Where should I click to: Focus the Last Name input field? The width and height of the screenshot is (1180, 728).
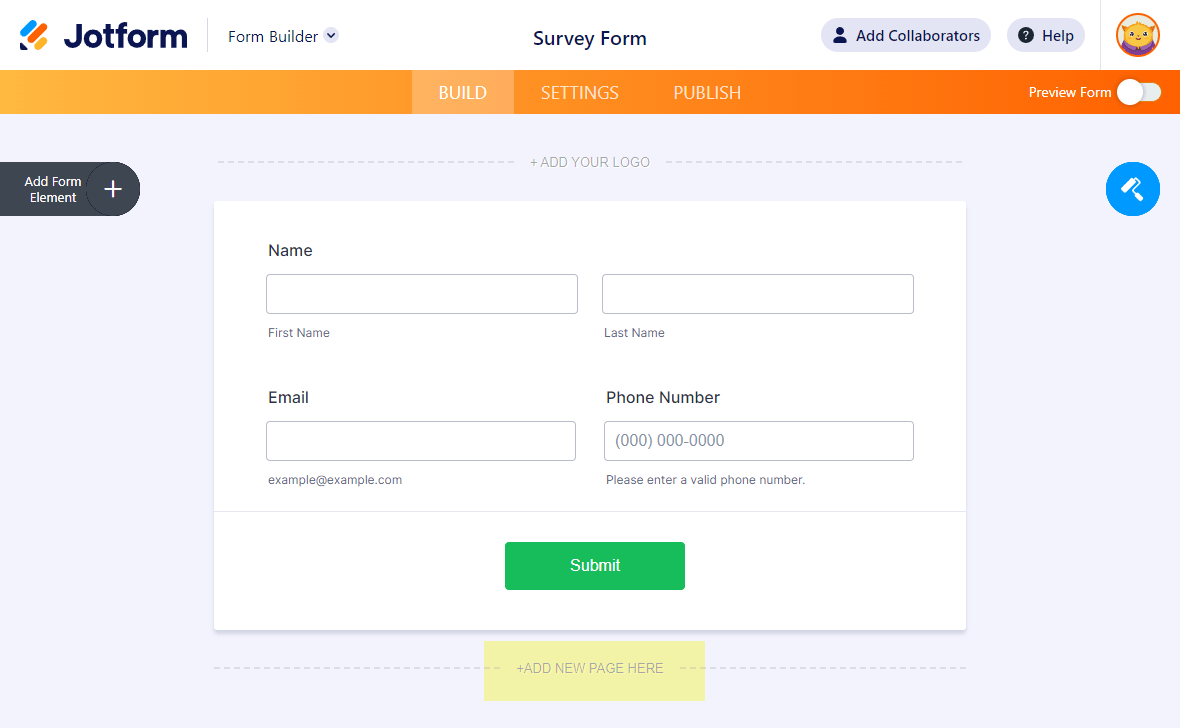758,294
